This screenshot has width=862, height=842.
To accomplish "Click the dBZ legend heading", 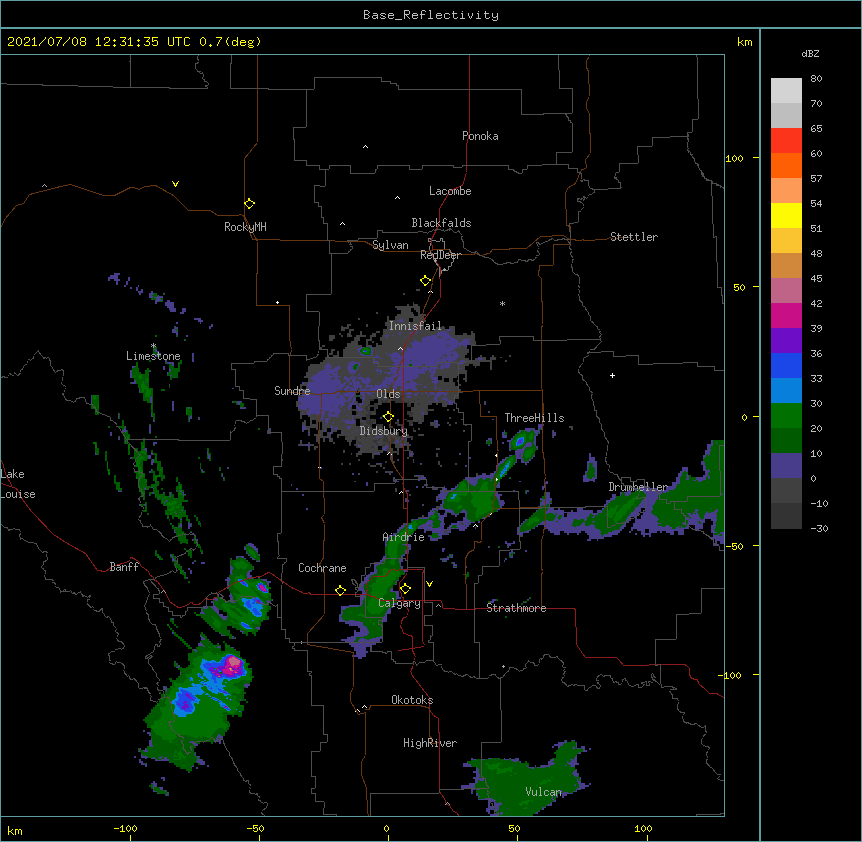I will [x=810, y=53].
